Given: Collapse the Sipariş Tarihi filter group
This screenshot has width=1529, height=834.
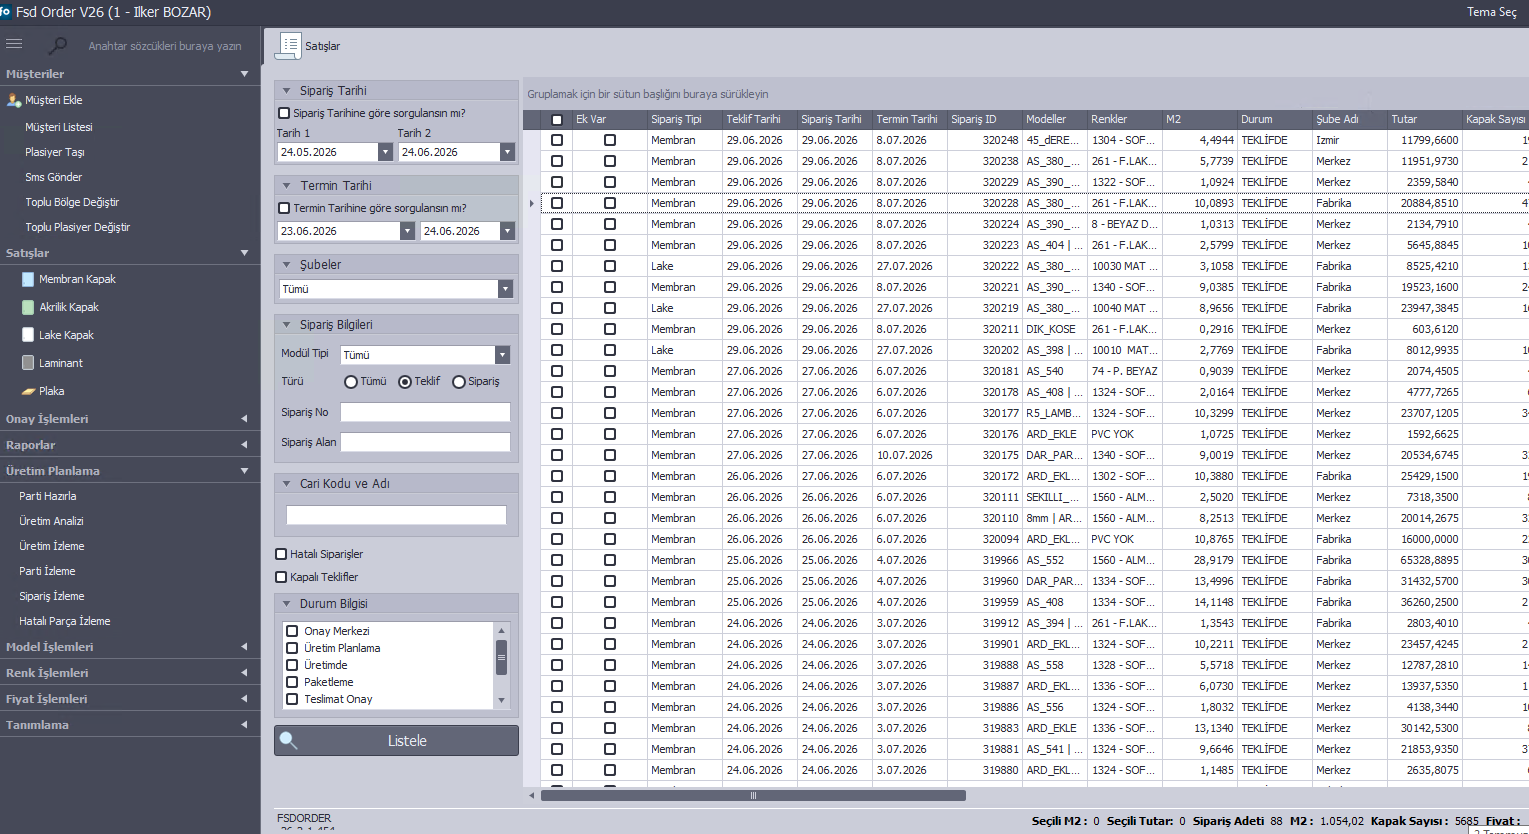Looking at the screenshot, I should (x=286, y=91).
